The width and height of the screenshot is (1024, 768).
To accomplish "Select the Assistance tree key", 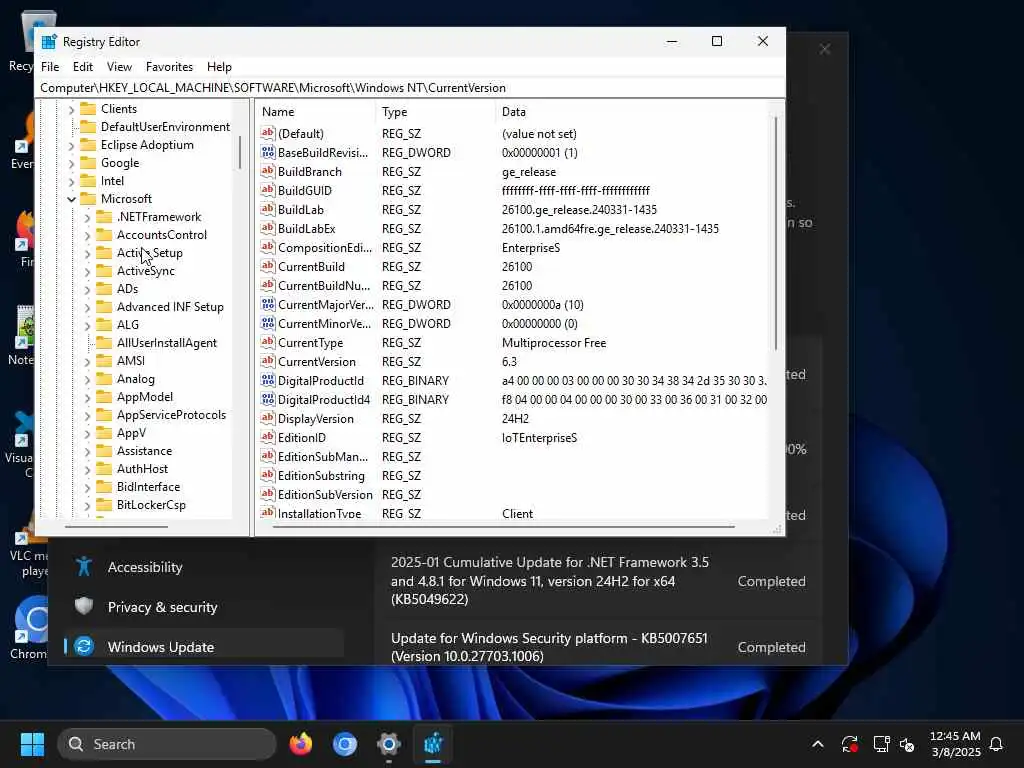I will (144, 451).
